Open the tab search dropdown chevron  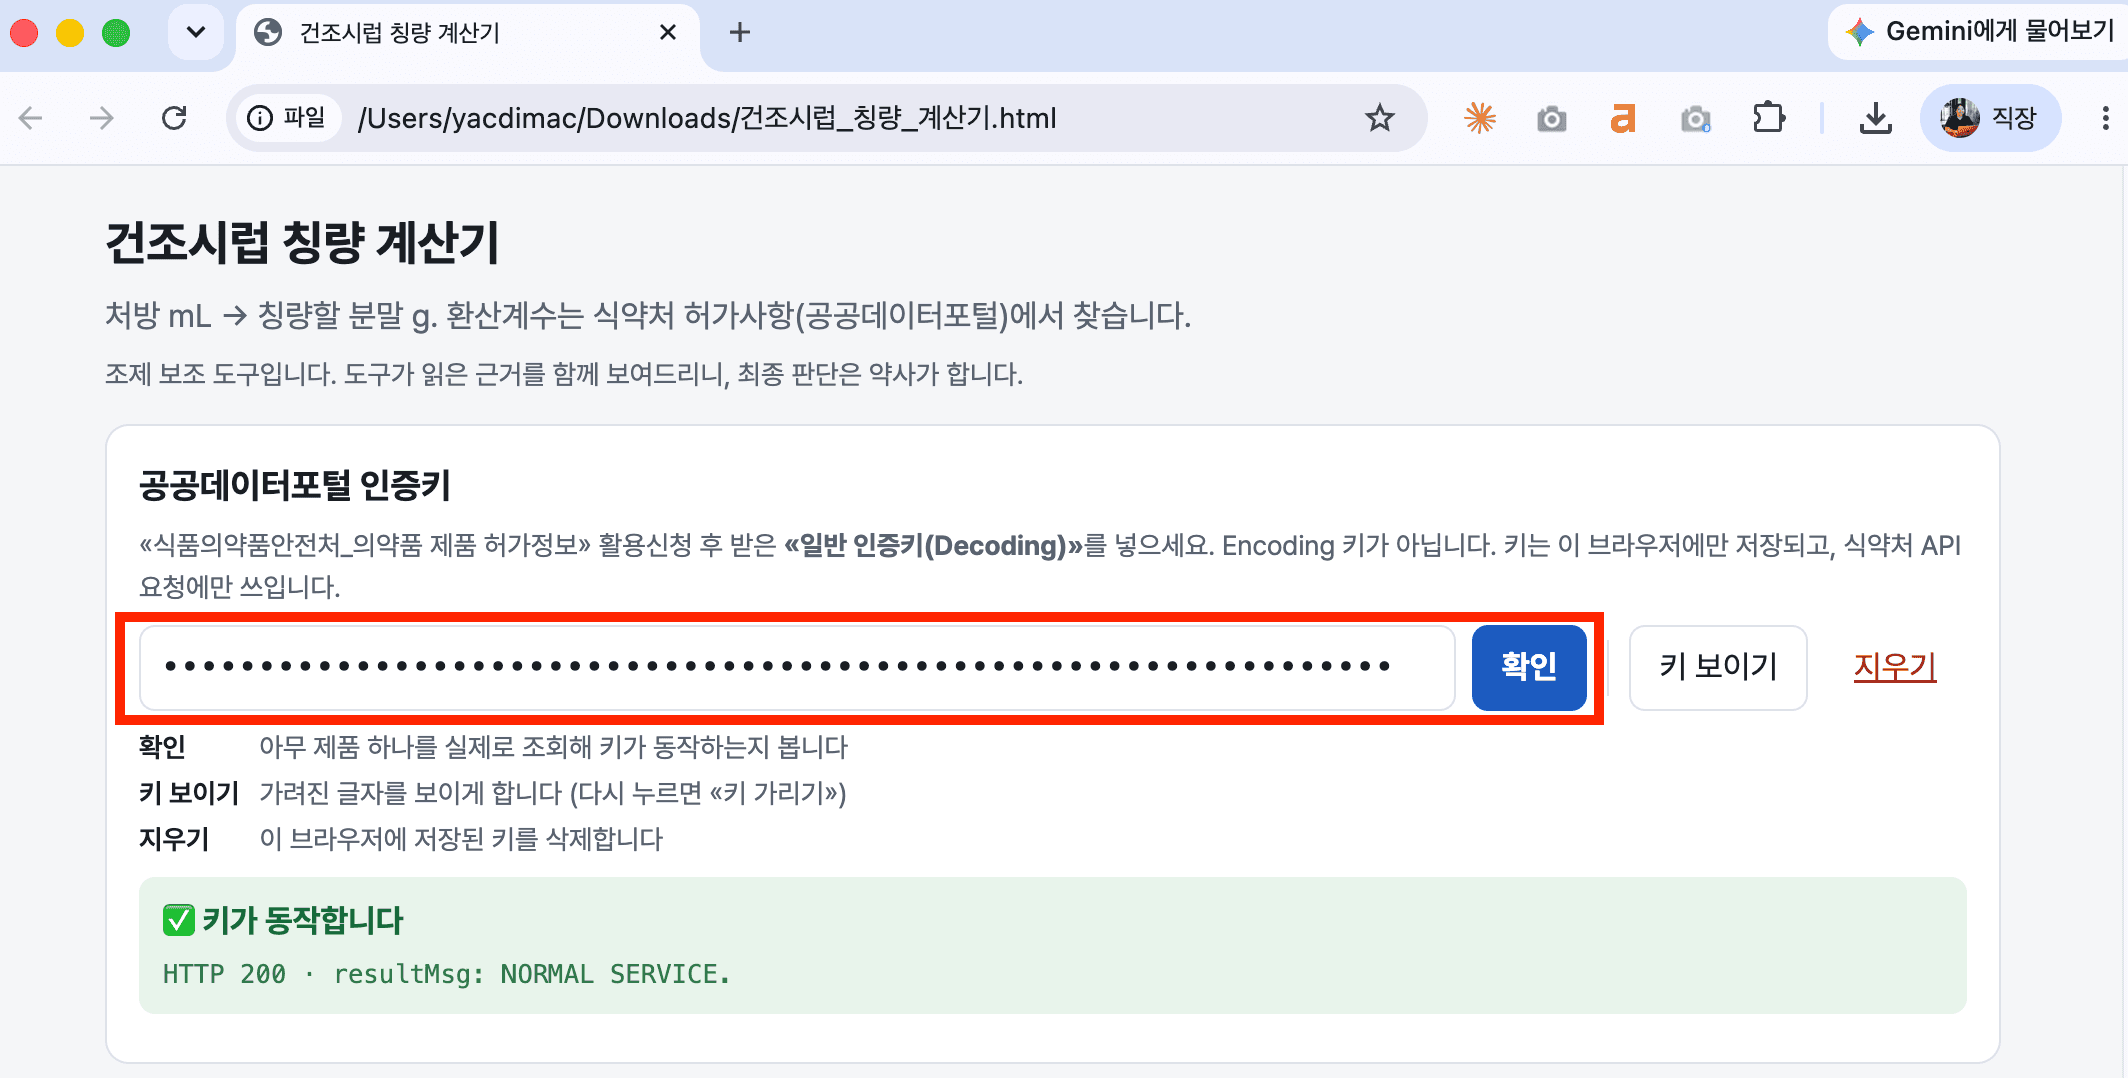[196, 32]
